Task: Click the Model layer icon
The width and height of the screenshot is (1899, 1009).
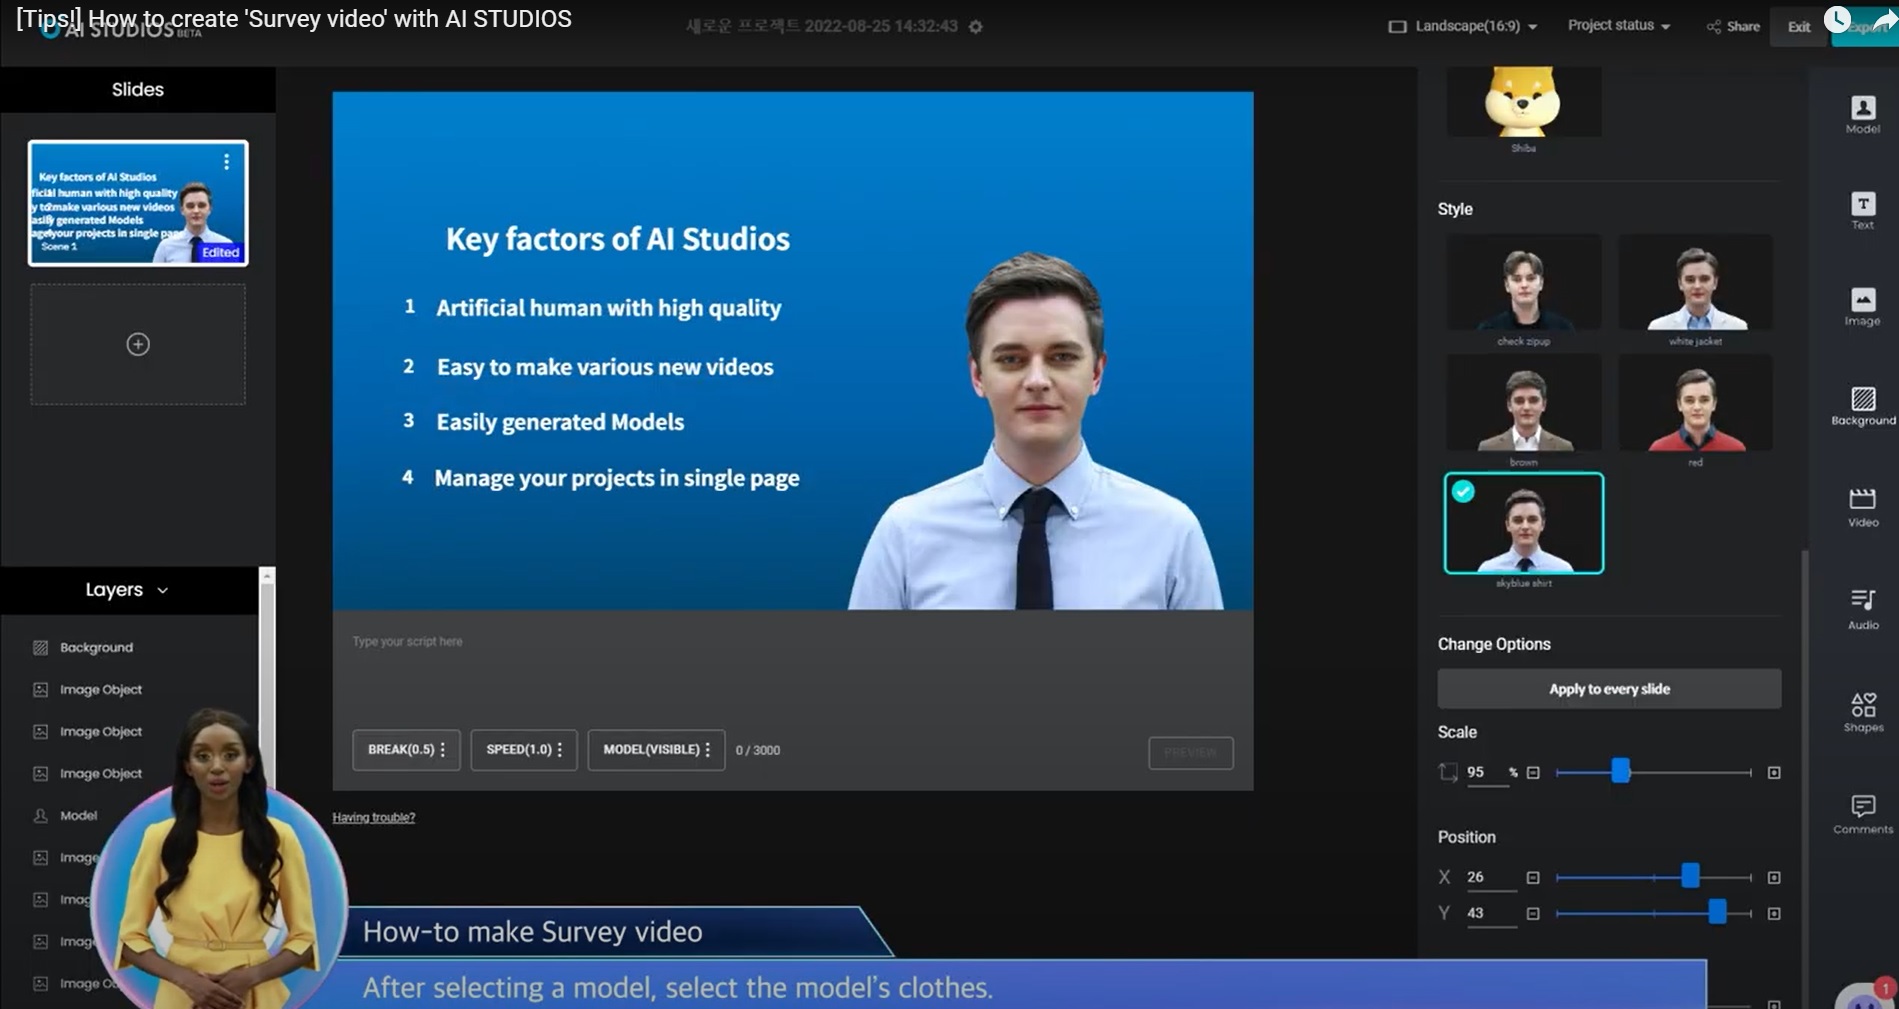Action: pos(40,815)
